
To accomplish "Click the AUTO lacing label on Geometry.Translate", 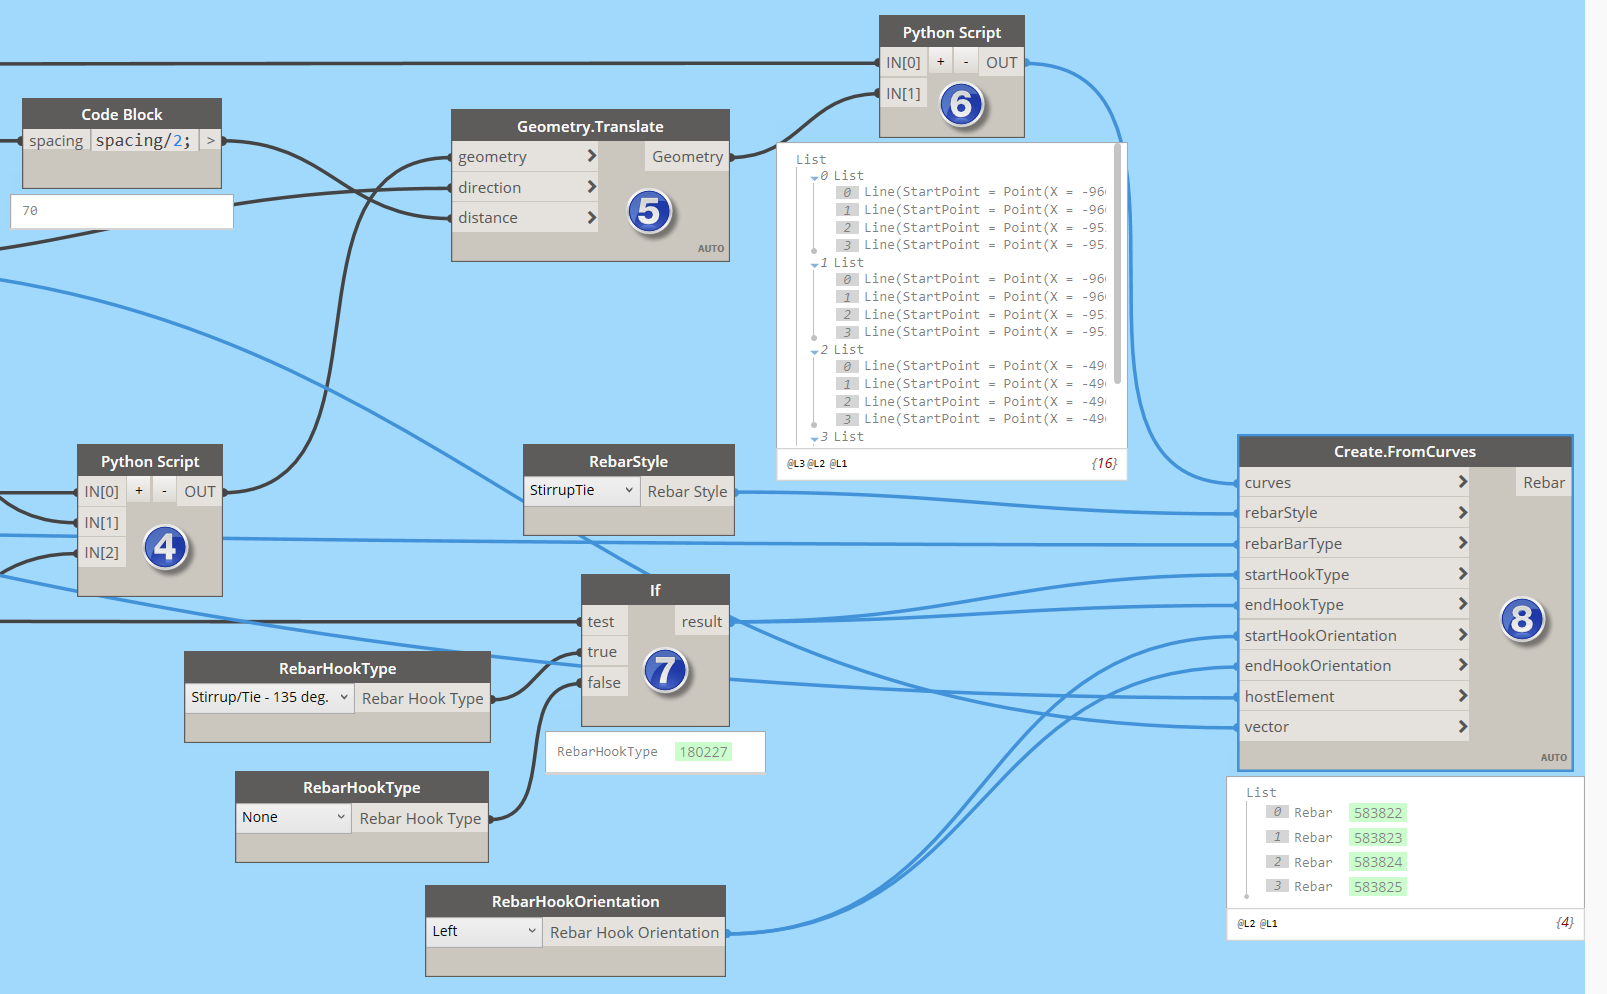I will tap(711, 249).
